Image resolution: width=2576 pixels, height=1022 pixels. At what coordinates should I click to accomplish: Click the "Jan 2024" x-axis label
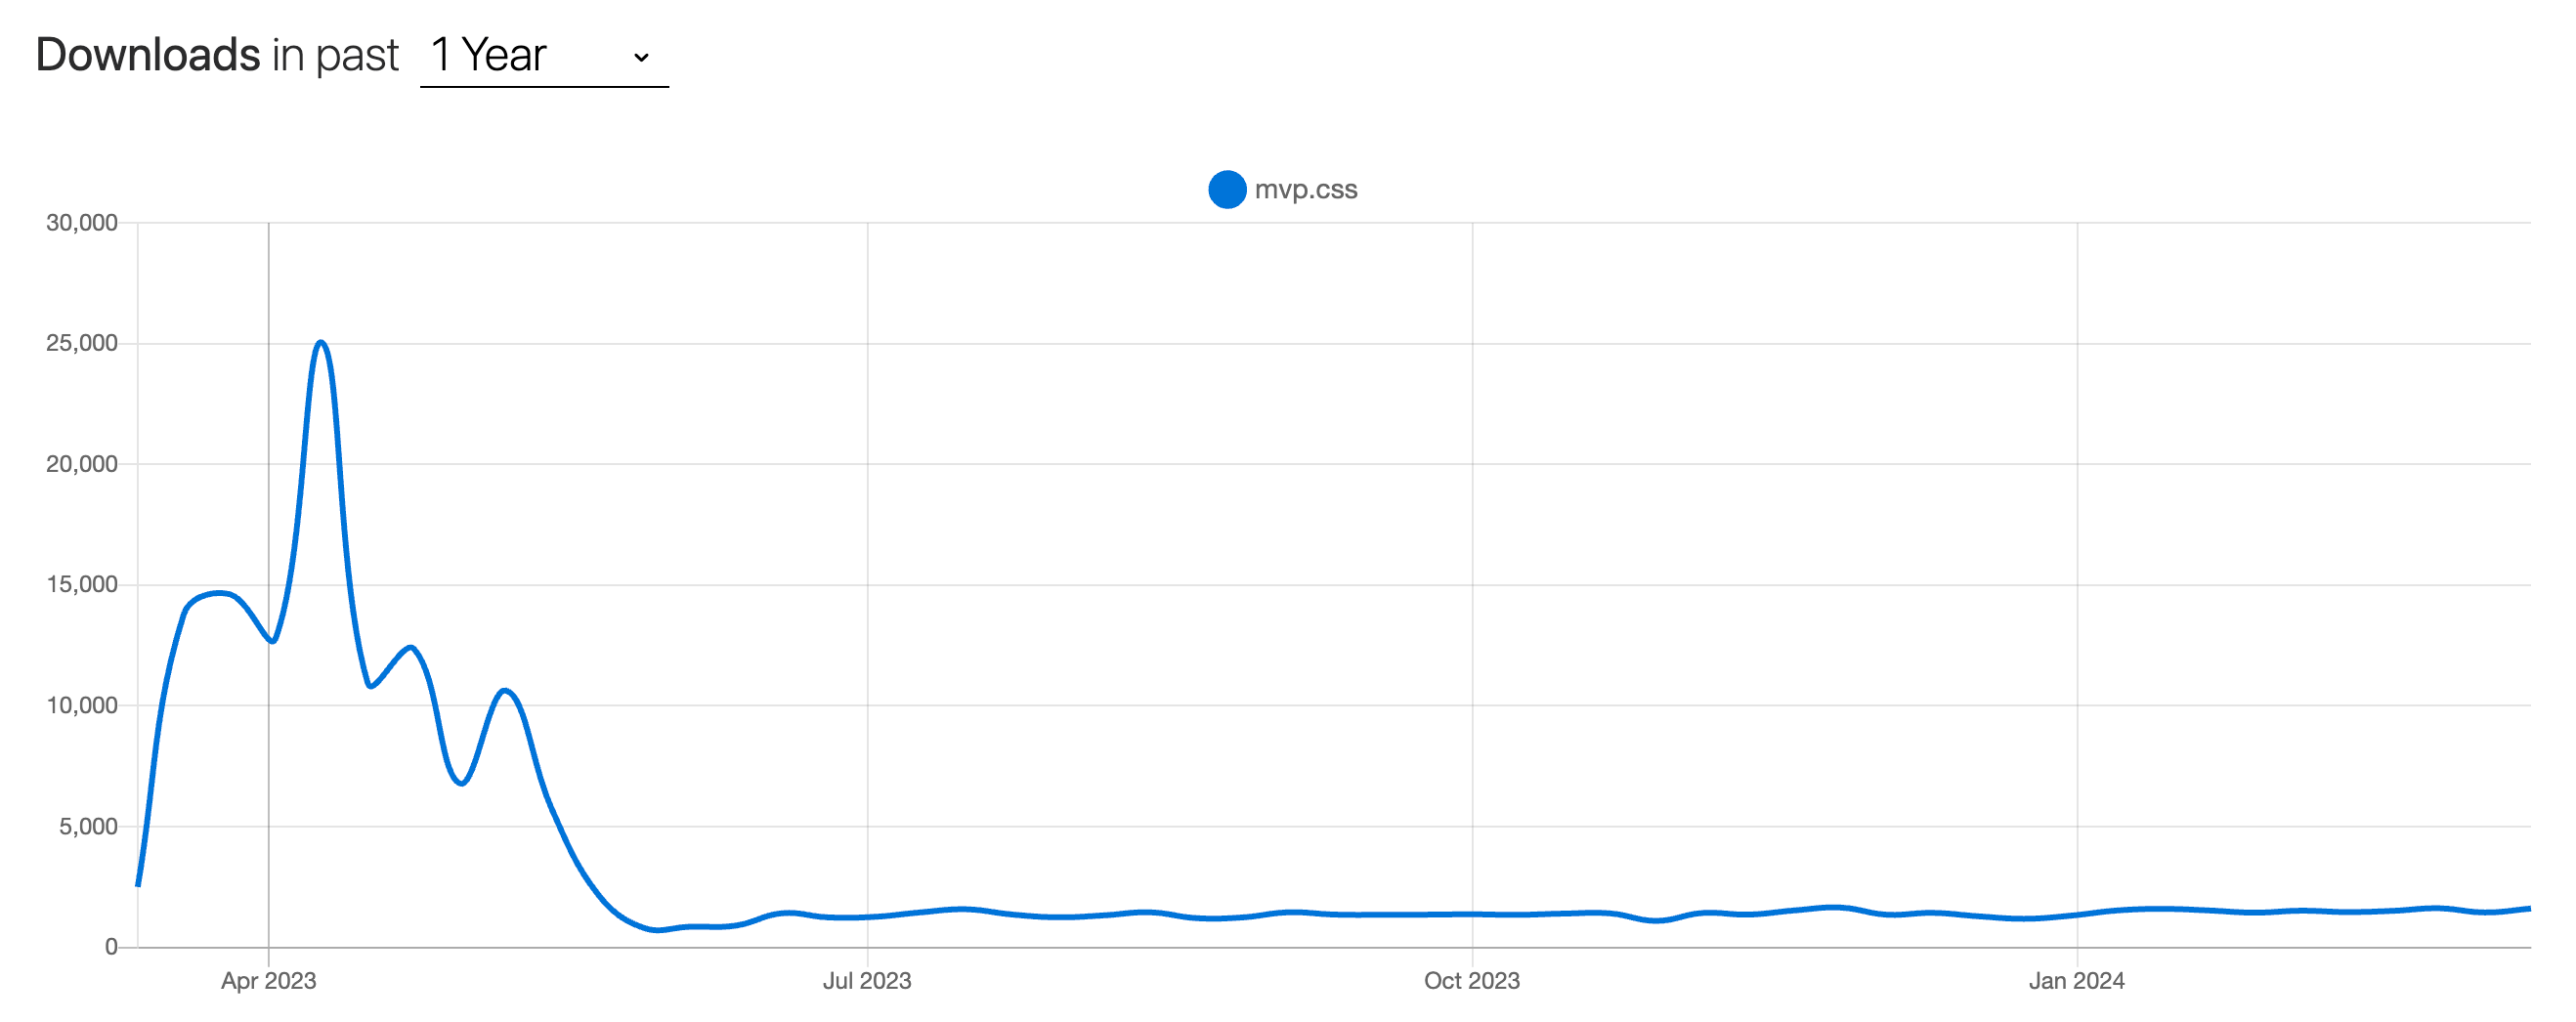[2076, 981]
